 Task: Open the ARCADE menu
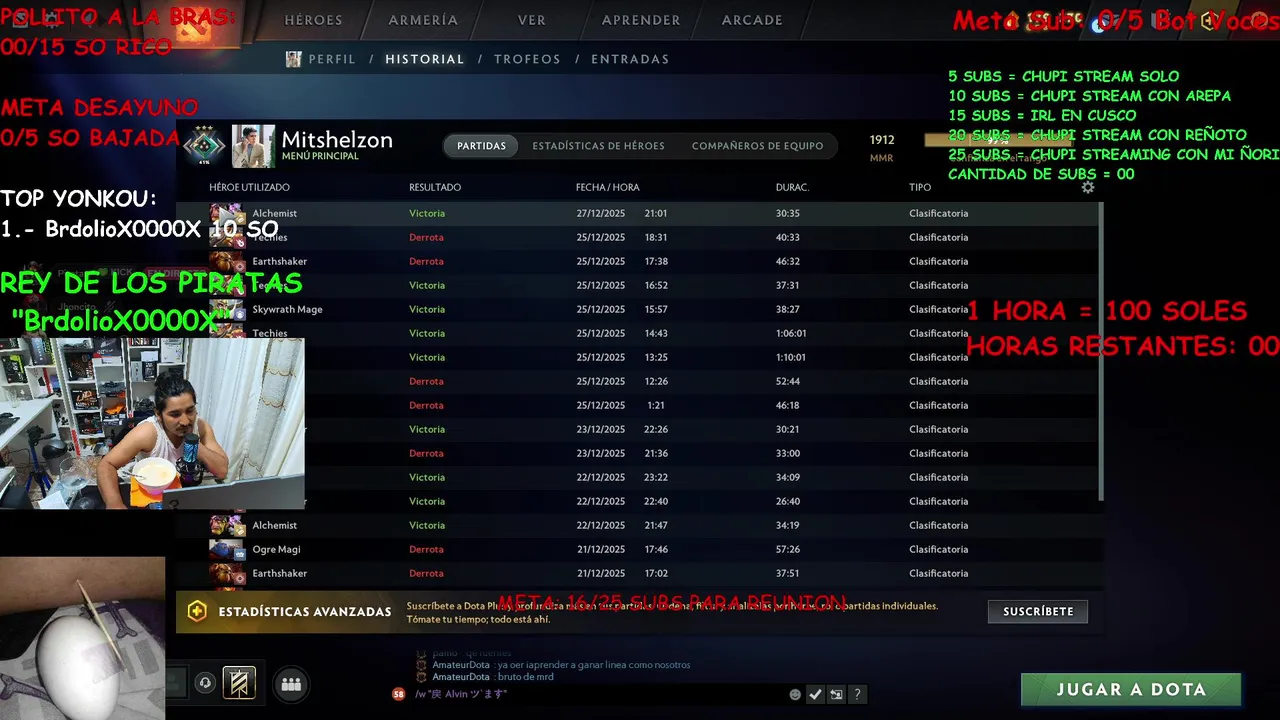[x=752, y=20]
